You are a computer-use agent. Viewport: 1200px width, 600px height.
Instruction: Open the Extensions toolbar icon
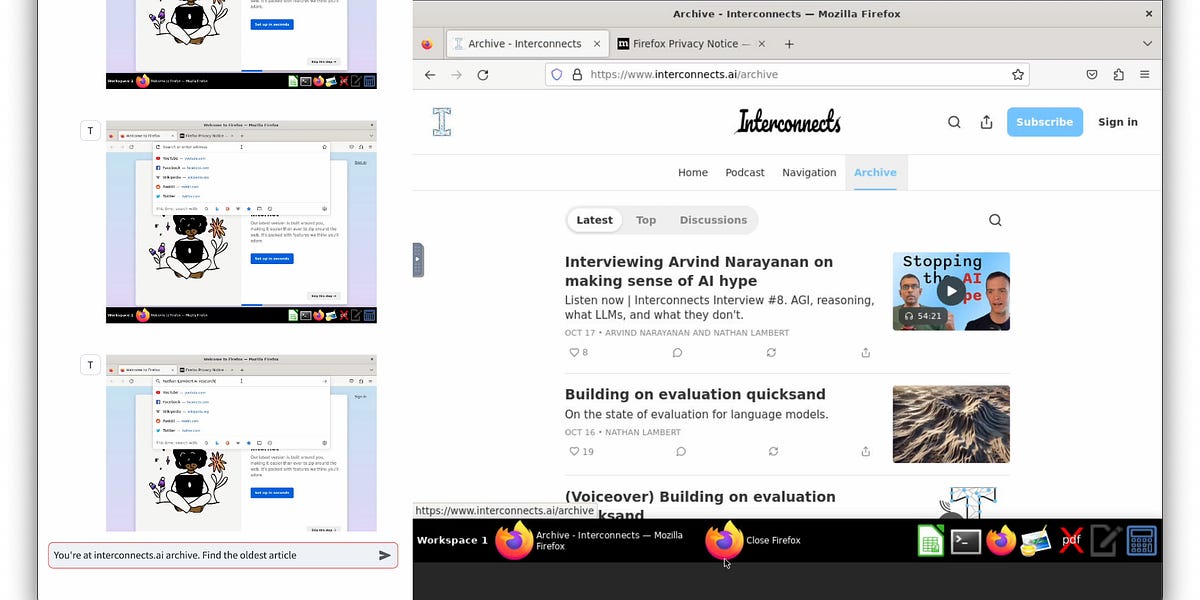pos(1118,75)
